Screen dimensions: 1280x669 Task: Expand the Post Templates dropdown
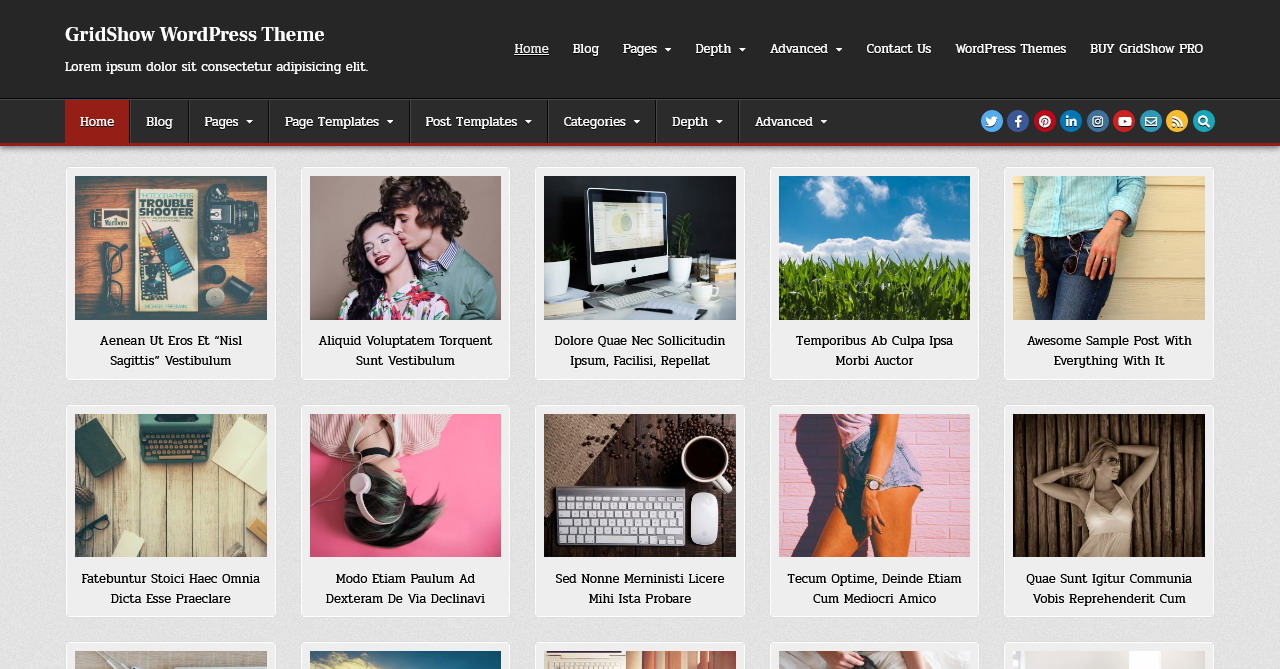pyautogui.click(x=479, y=122)
